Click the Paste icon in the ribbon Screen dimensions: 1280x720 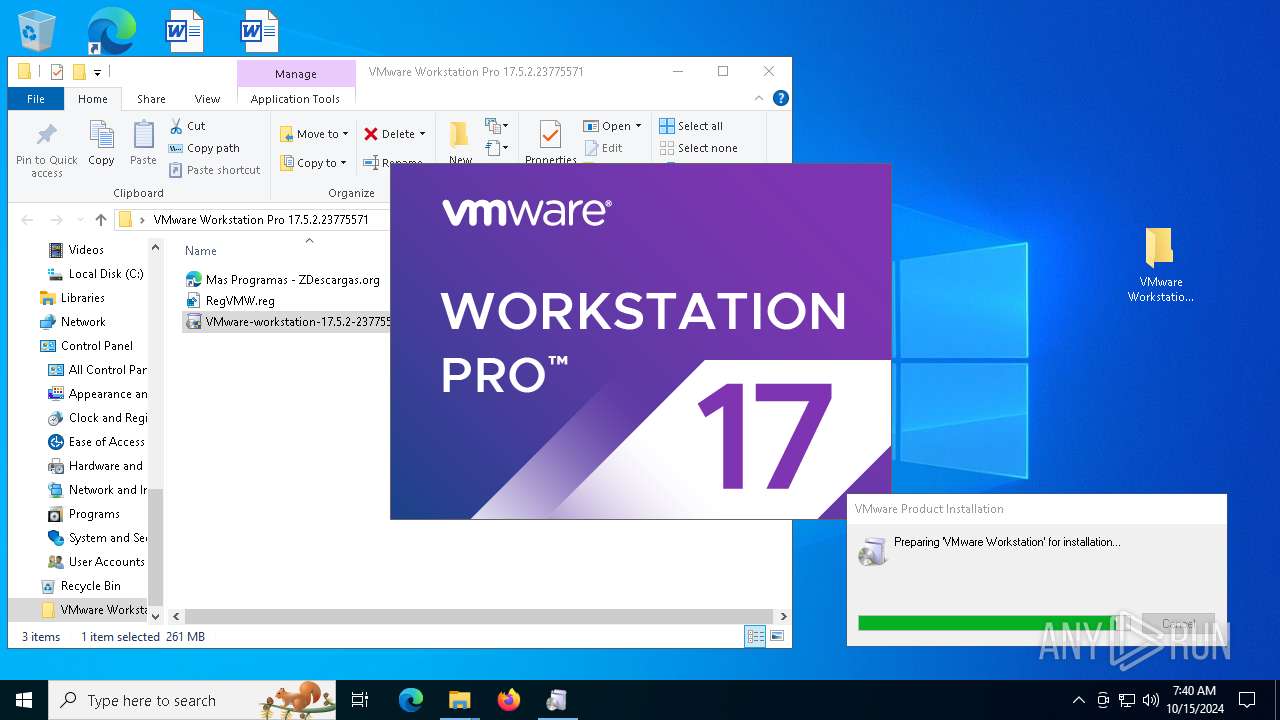pos(143,143)
